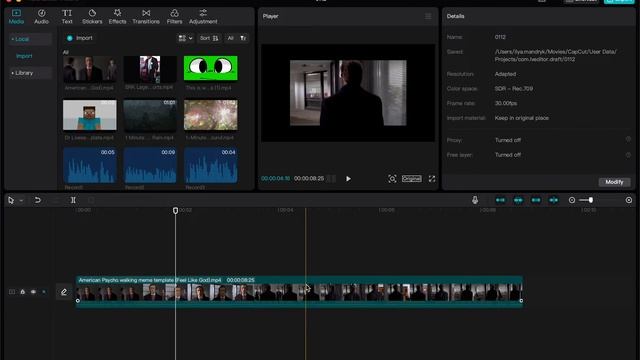Expand the Library section in sidebar

[x=30, y=73]
